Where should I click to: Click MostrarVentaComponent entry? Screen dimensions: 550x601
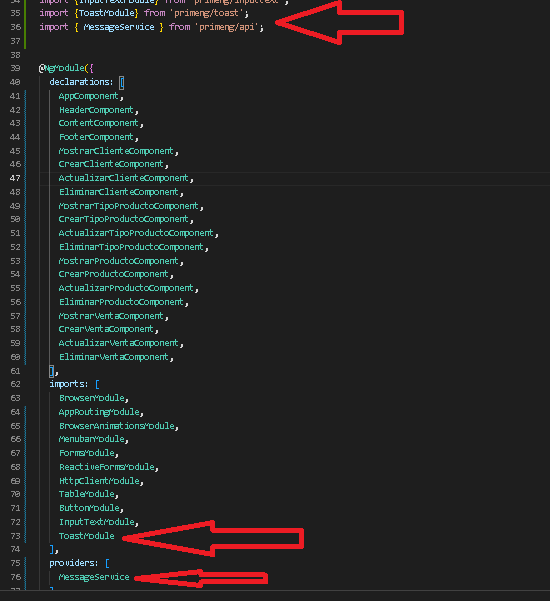pos(111,316)
